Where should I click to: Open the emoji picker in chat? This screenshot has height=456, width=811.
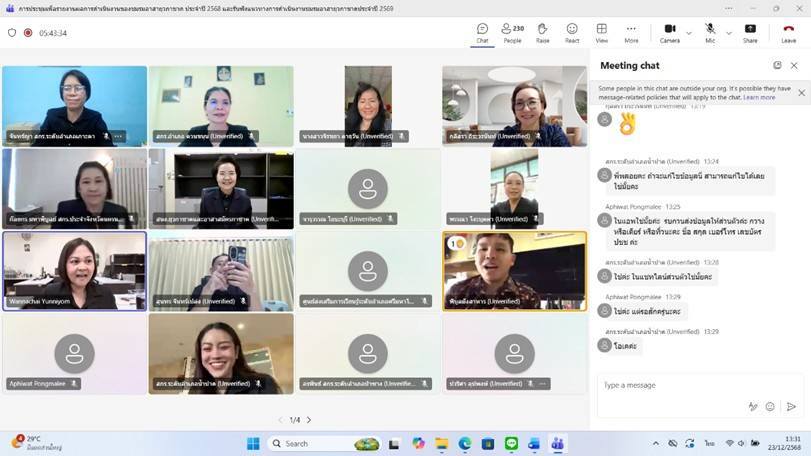coord(770,406)
